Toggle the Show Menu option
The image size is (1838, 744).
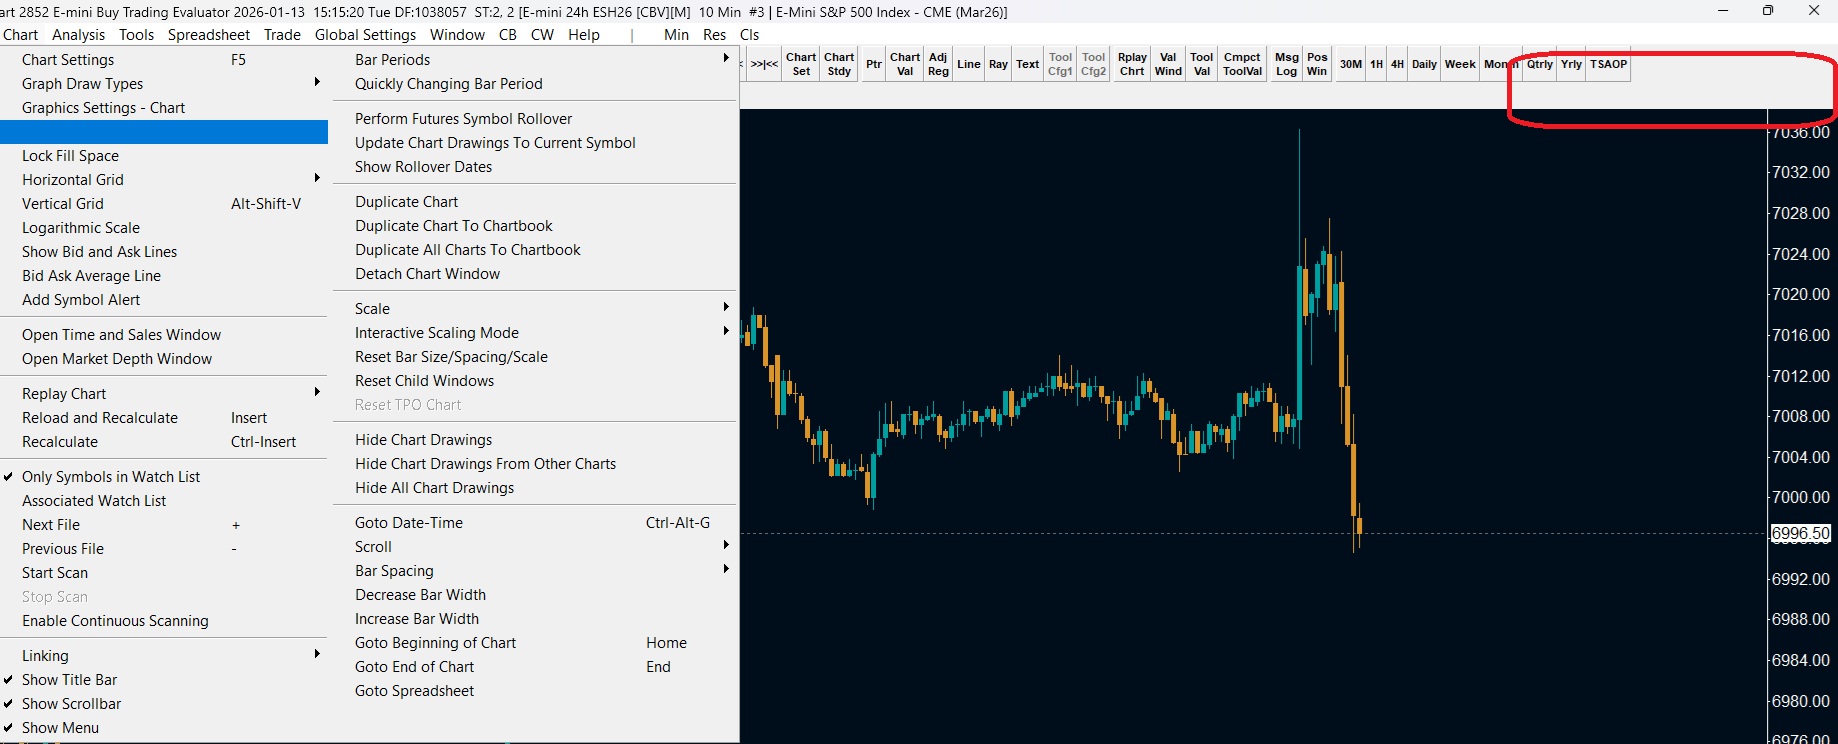click(164, 728)
